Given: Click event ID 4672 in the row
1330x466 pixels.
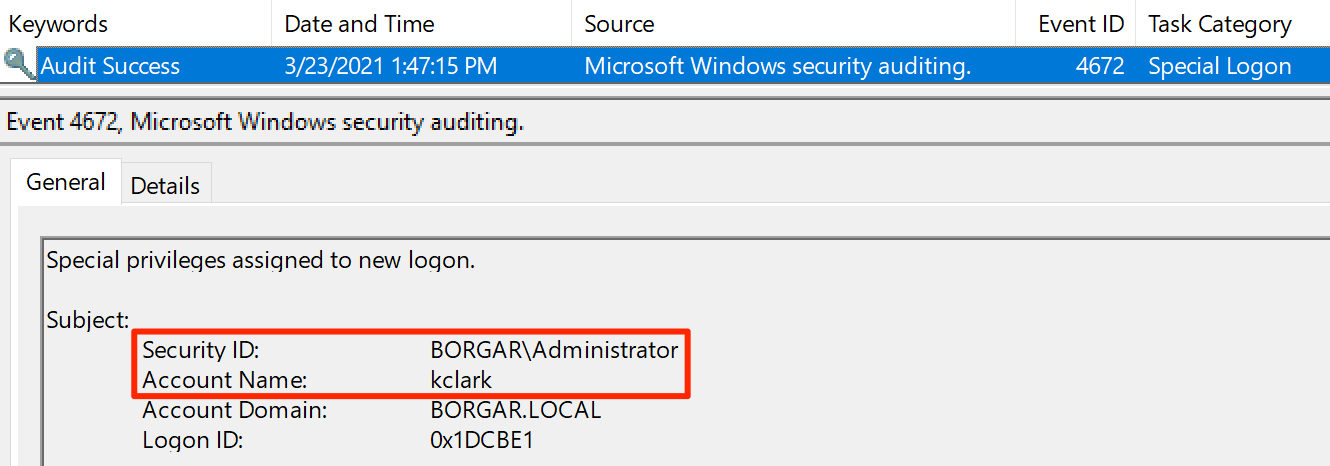Looking at the screenshot, I should click(x=1102, y=67).
